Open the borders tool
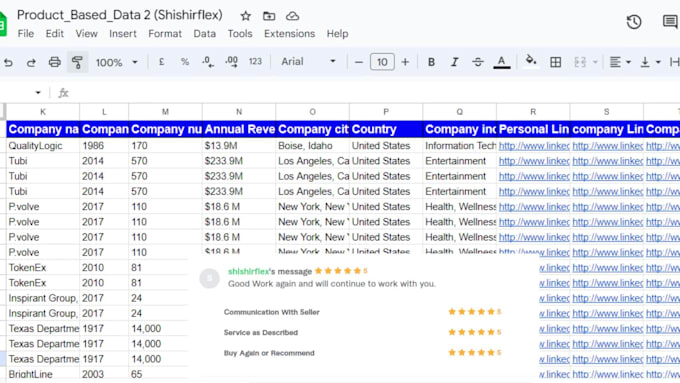Screen dimensions: 680x383 pyautogui.click(x=556, y=62)
